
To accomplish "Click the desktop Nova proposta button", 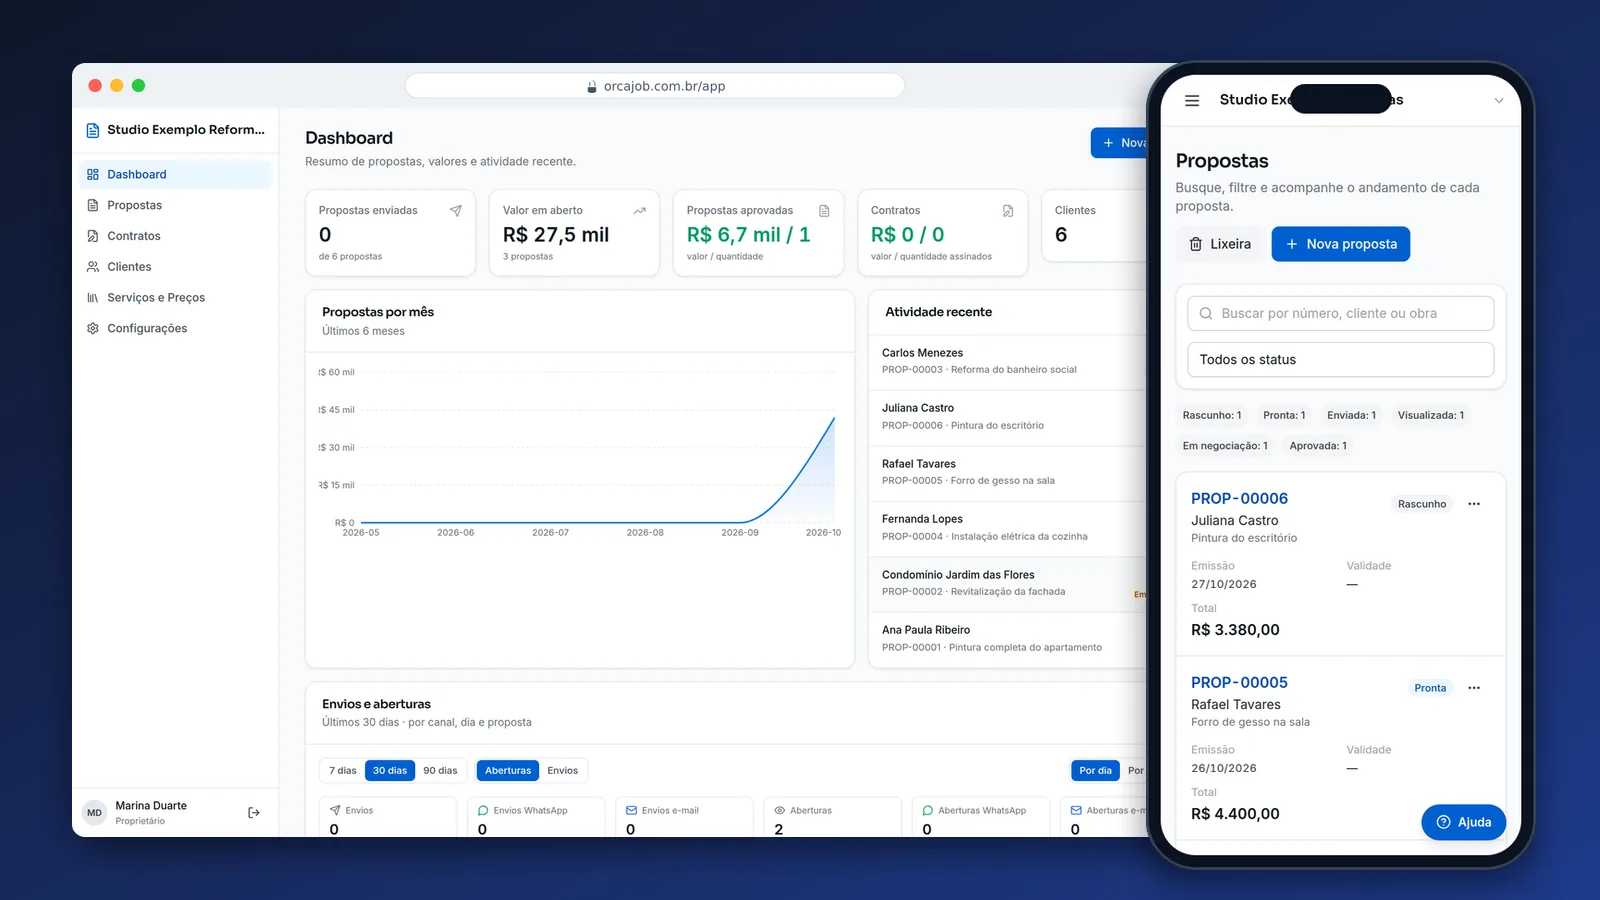I will coord(1120,143).
